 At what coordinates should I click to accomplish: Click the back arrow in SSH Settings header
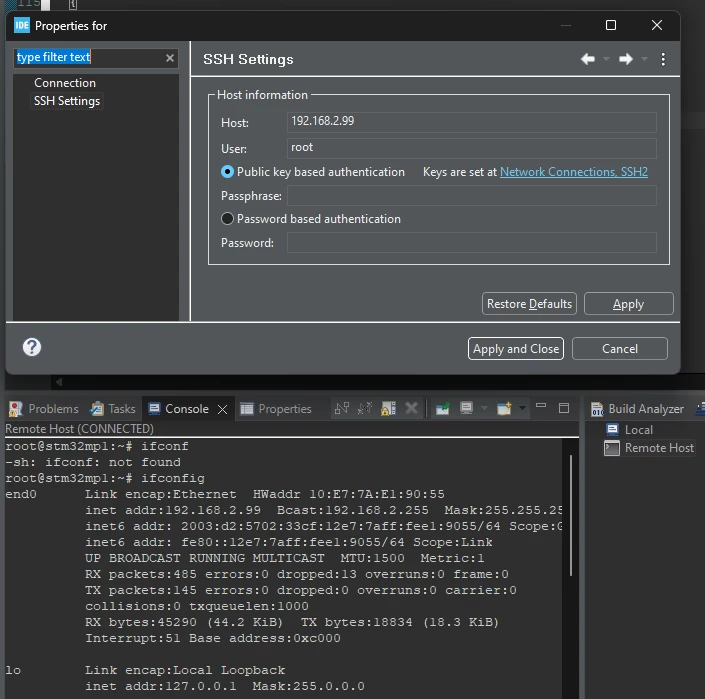coord(588,59)
